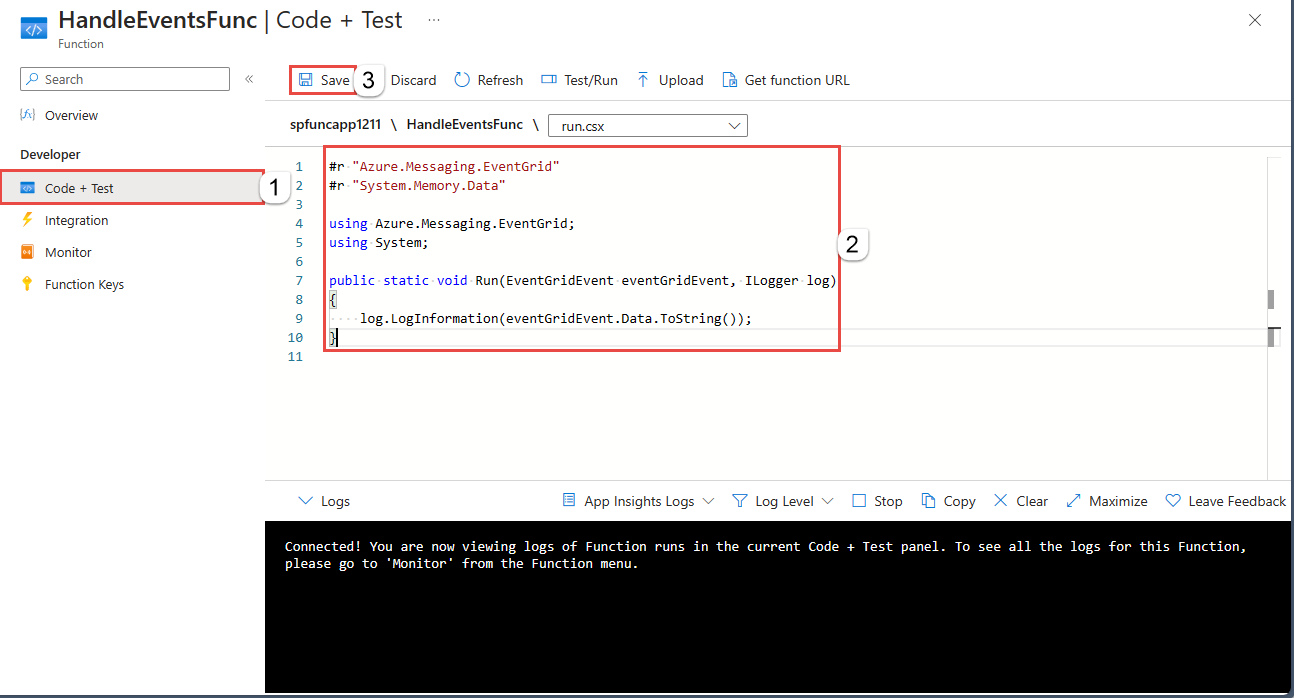Click line number 11 in editor gutter

tap(294, 356)
